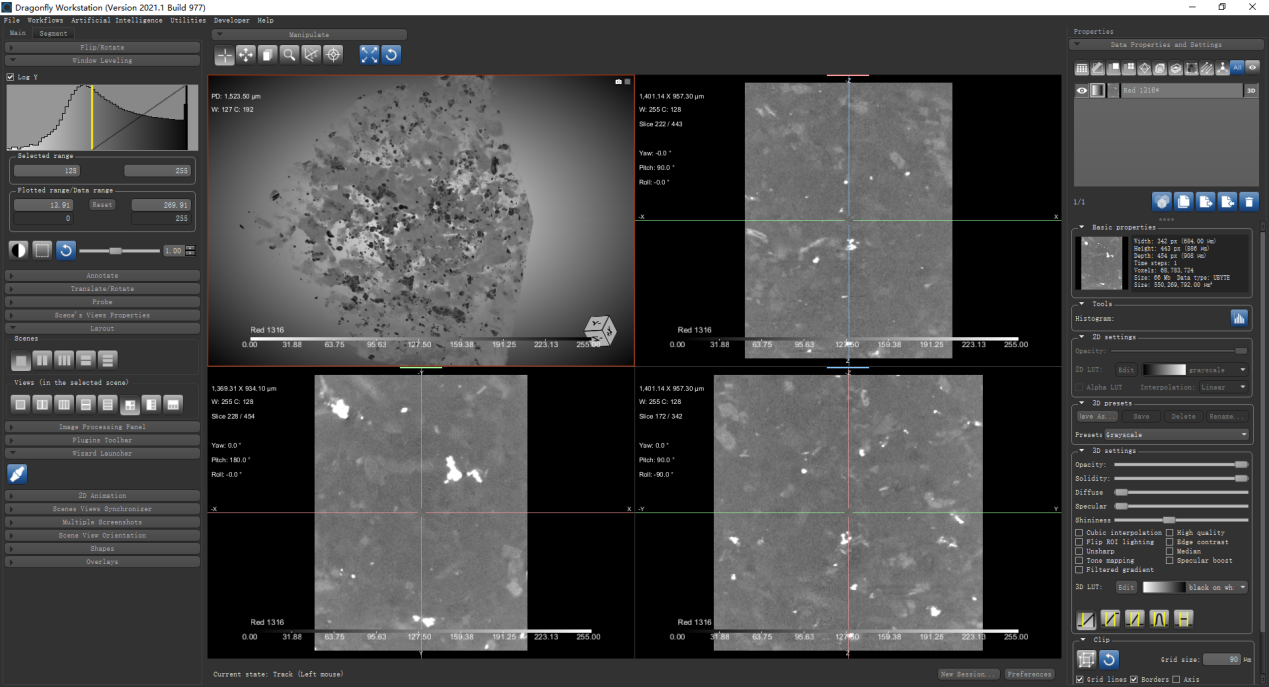Open Preferences button

click(x=1029, y=674)
